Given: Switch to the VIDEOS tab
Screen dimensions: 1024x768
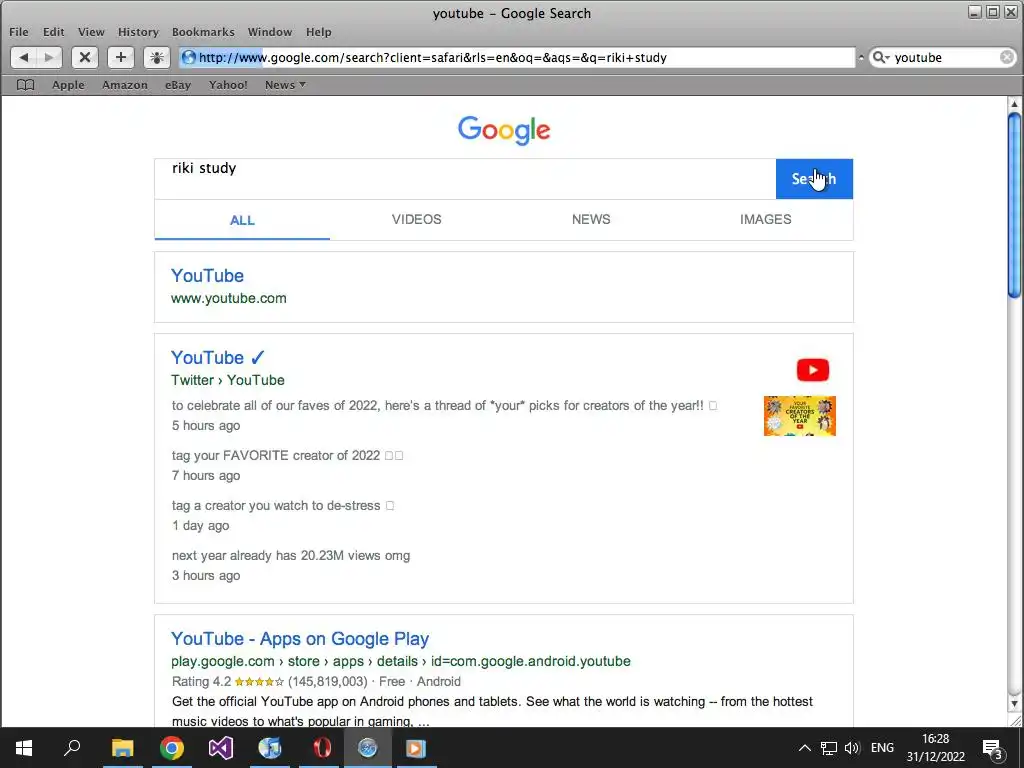Looking at the screenshot, I should pyautogui.click(x=417, y=219).
